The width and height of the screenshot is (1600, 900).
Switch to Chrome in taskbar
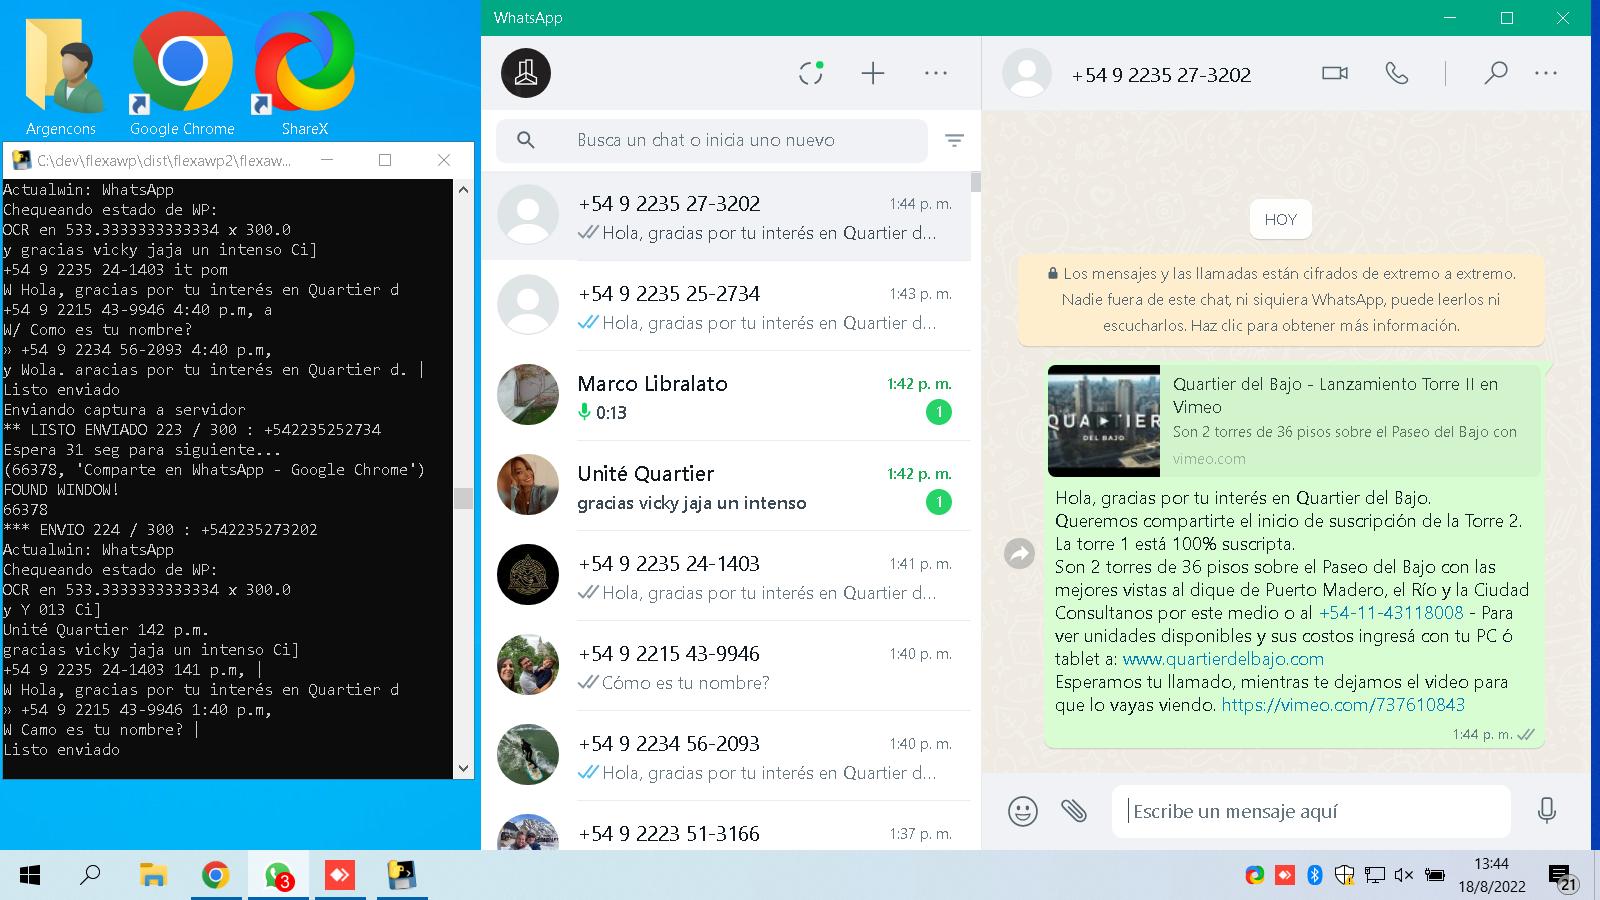coord(215,876)
